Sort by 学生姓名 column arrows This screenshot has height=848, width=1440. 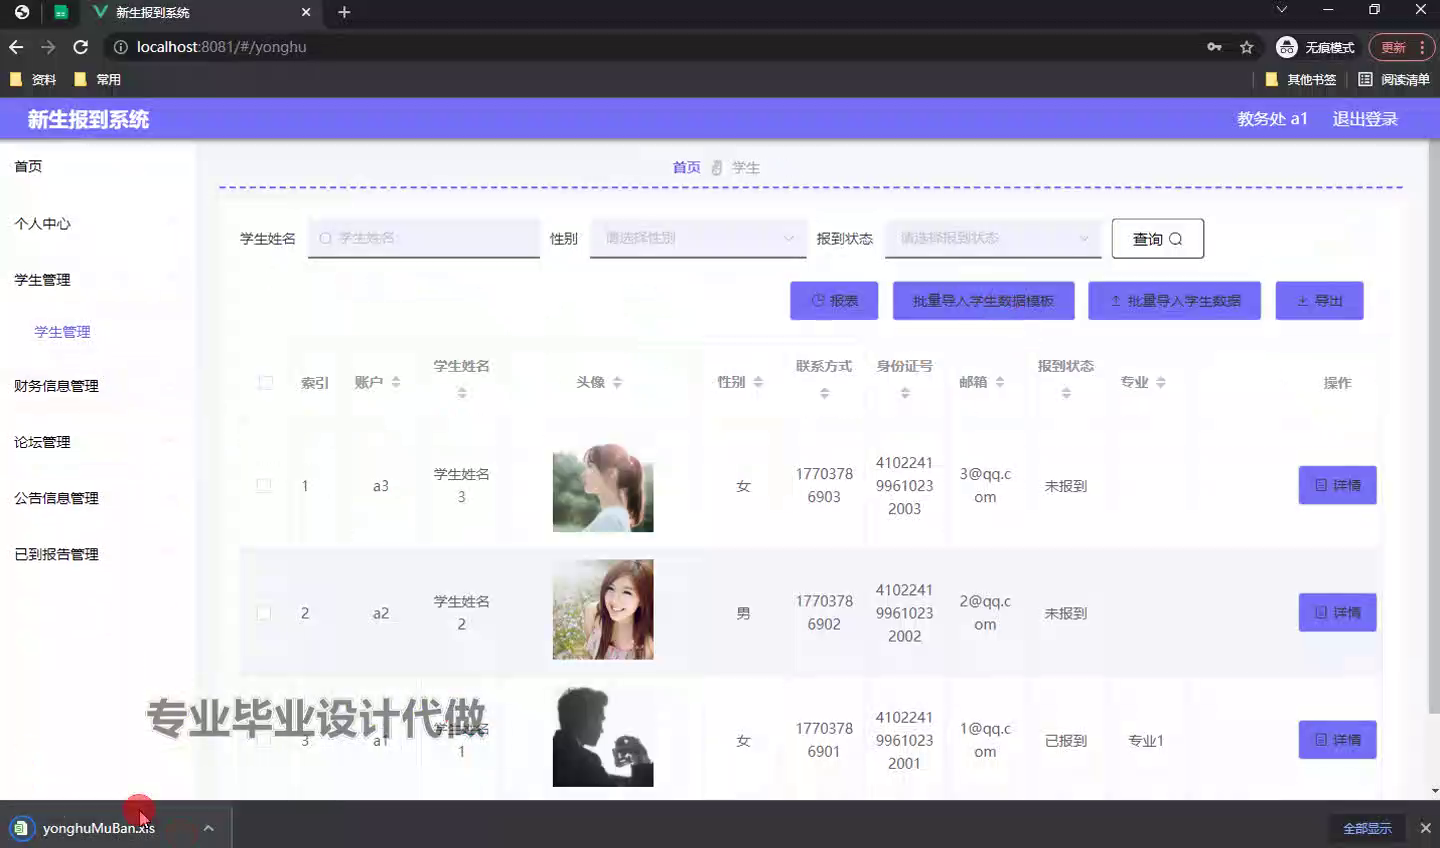click(x=462, y=393)
